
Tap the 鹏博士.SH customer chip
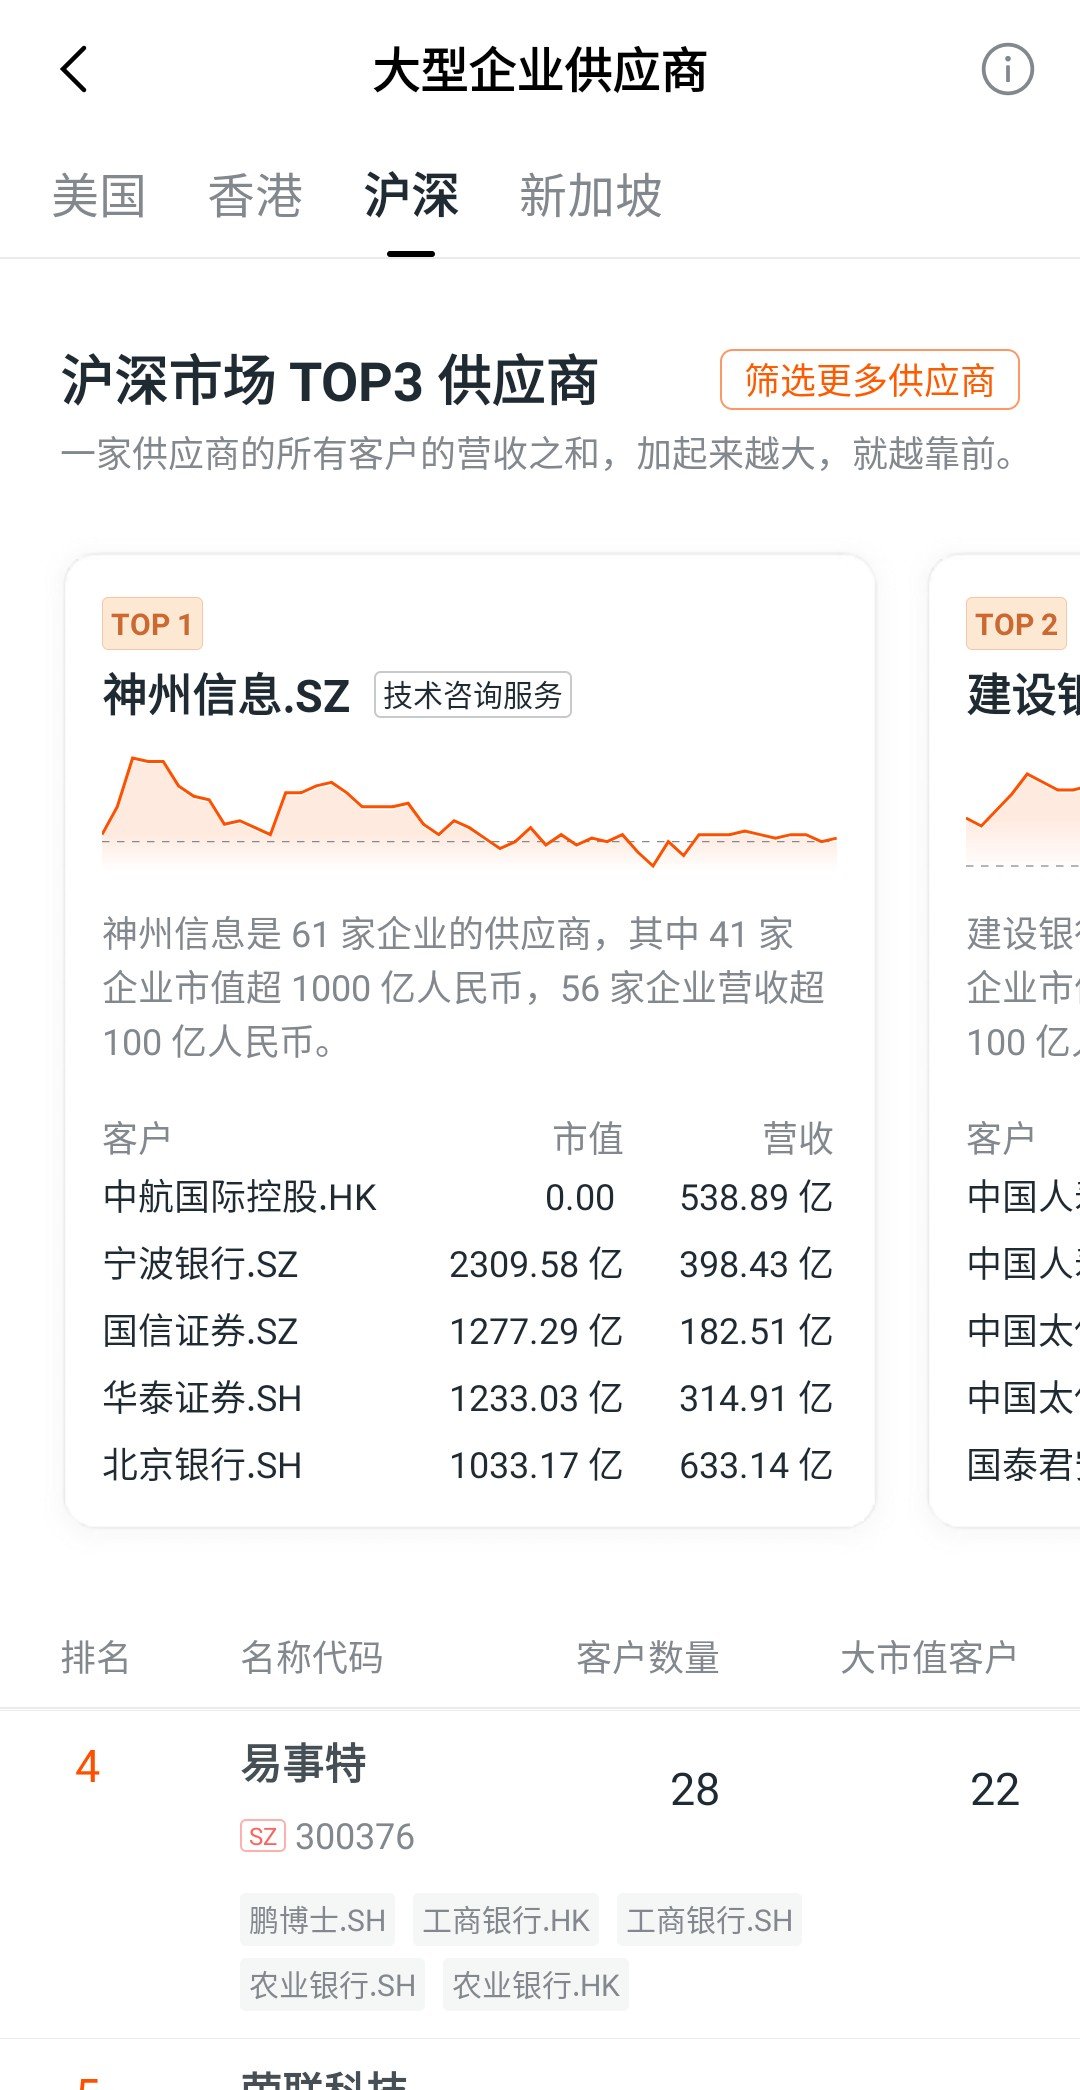[x=317, y=1920]
